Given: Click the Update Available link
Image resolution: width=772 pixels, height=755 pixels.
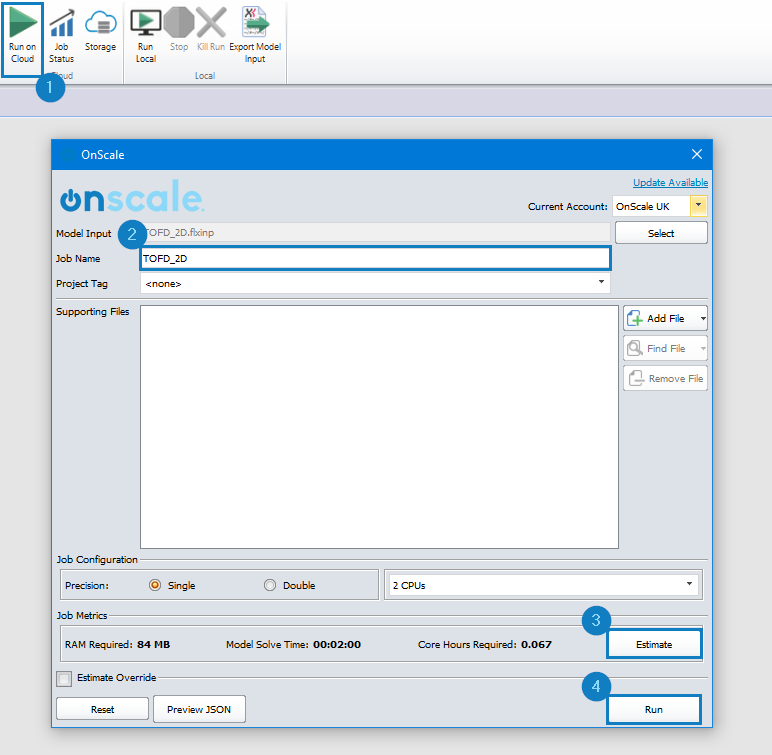Looking at the screenshot, I should pos(670,183).
